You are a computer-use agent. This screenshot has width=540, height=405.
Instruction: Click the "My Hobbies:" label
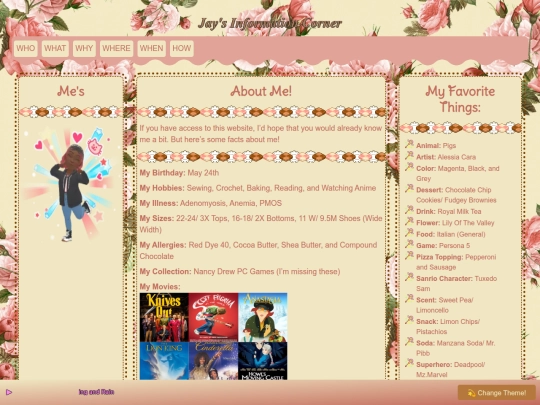tap(162, 188)
